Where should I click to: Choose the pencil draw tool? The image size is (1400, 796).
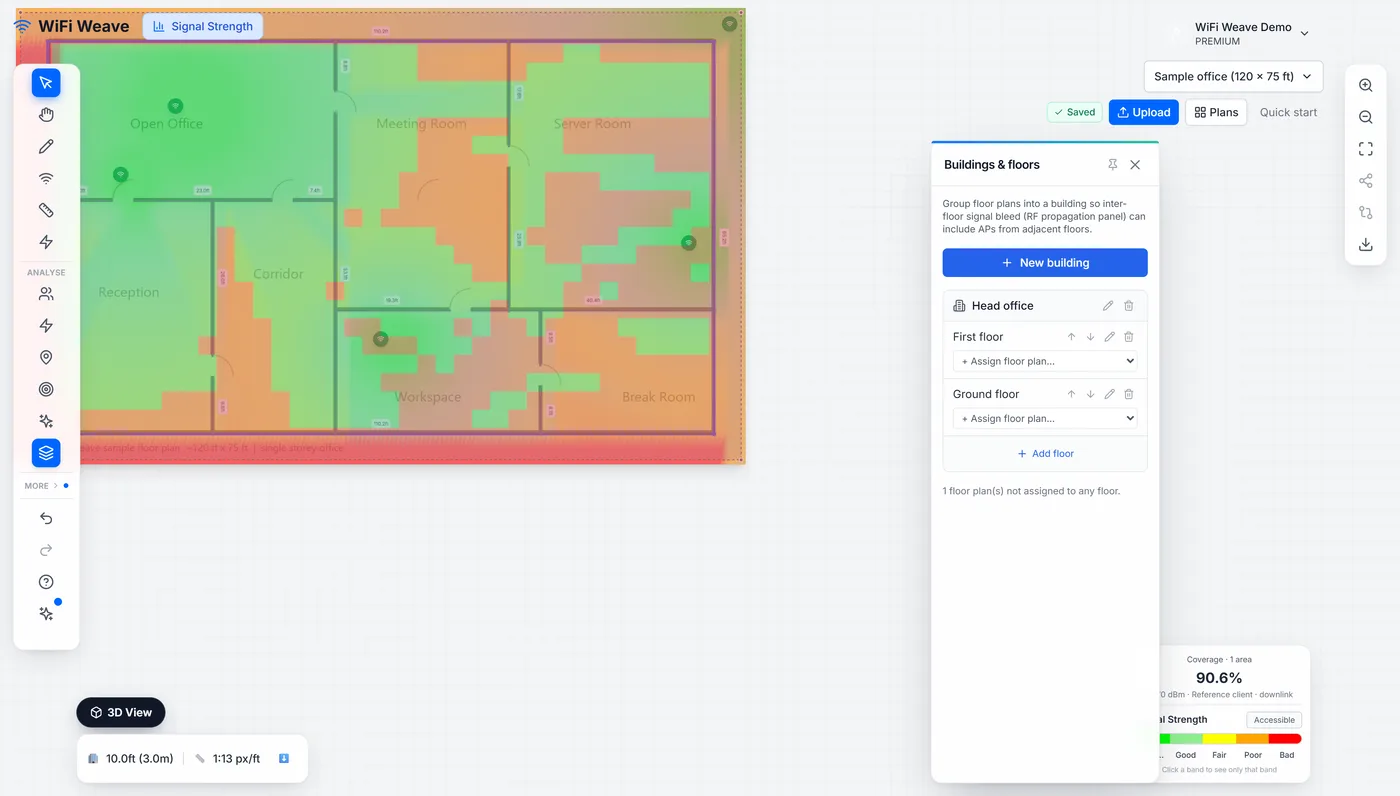pos(46,147)
